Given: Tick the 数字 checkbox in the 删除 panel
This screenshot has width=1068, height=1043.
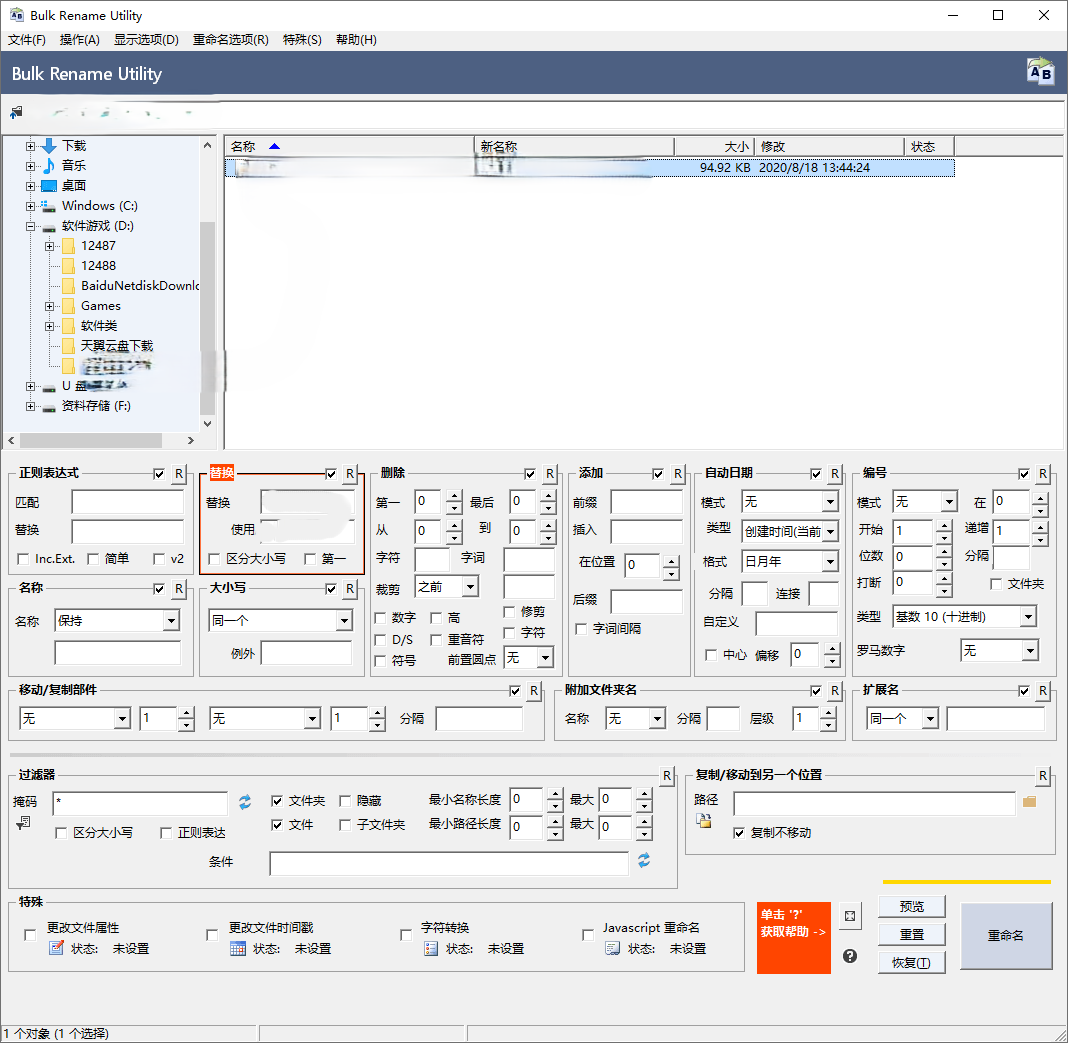Looking at the screenshot, I should (x=381, y=618).
